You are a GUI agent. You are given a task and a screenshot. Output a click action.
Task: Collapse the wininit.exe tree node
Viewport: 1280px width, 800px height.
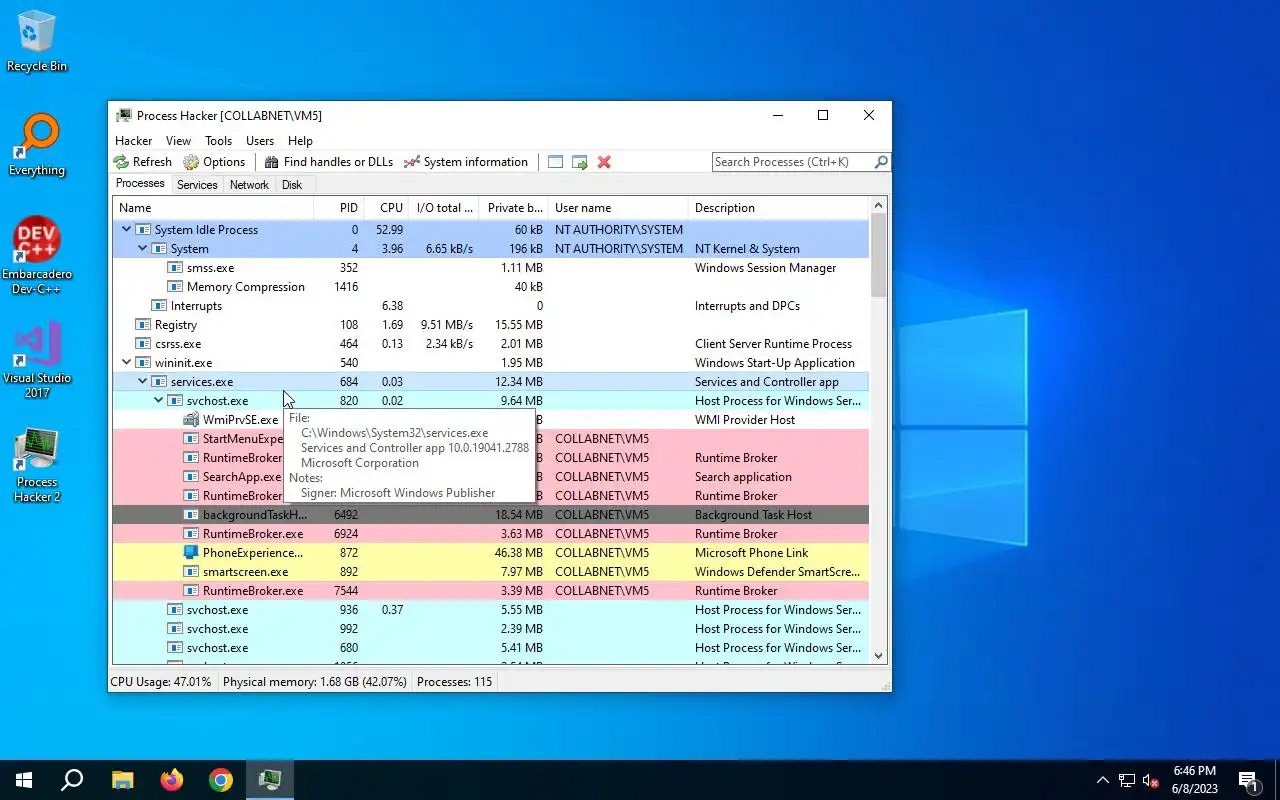point(126,363)
